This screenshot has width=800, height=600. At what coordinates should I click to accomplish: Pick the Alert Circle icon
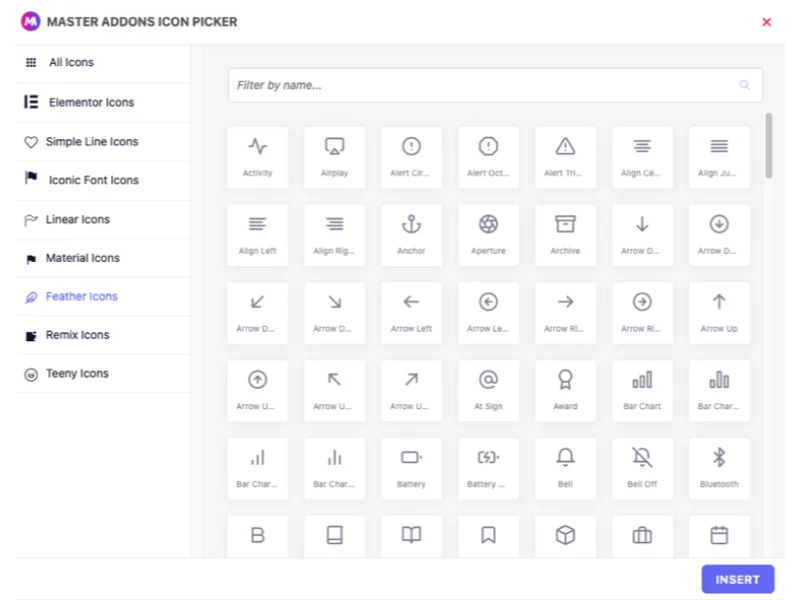pyautogui.click(x=411, y=158)
